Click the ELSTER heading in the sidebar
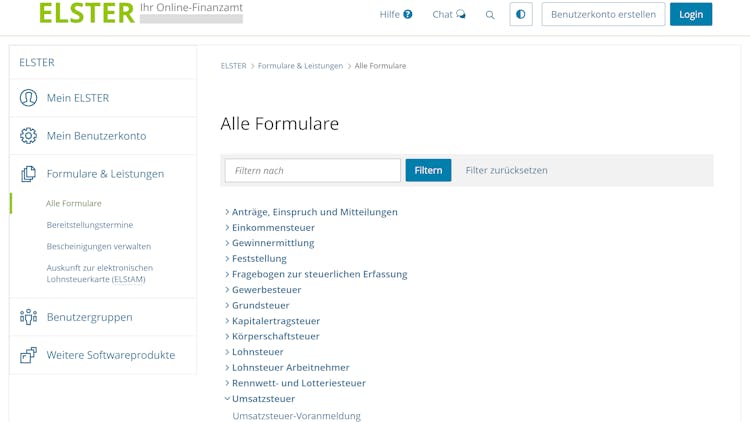This screenshot has width=750, height=422. pyautogui.click(x=37, y=63)
